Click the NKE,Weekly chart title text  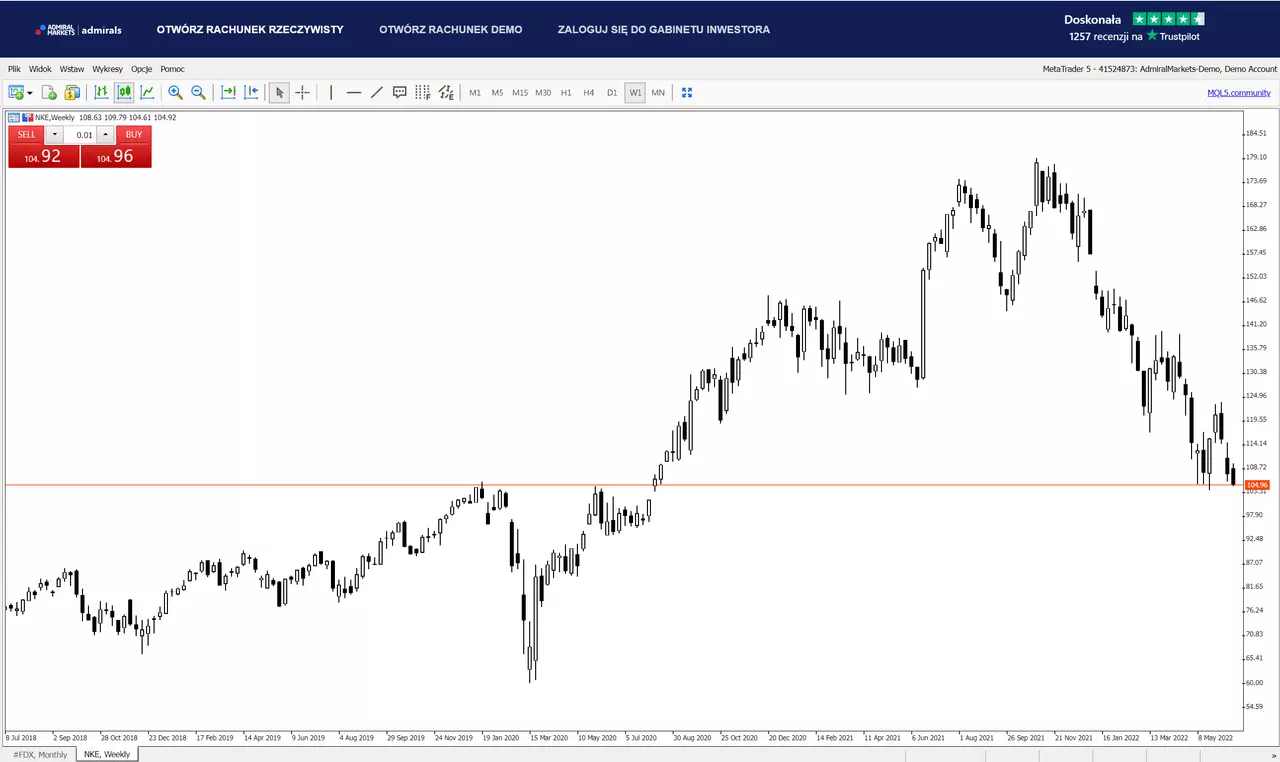pyautogui.click(x=55, y=117)
